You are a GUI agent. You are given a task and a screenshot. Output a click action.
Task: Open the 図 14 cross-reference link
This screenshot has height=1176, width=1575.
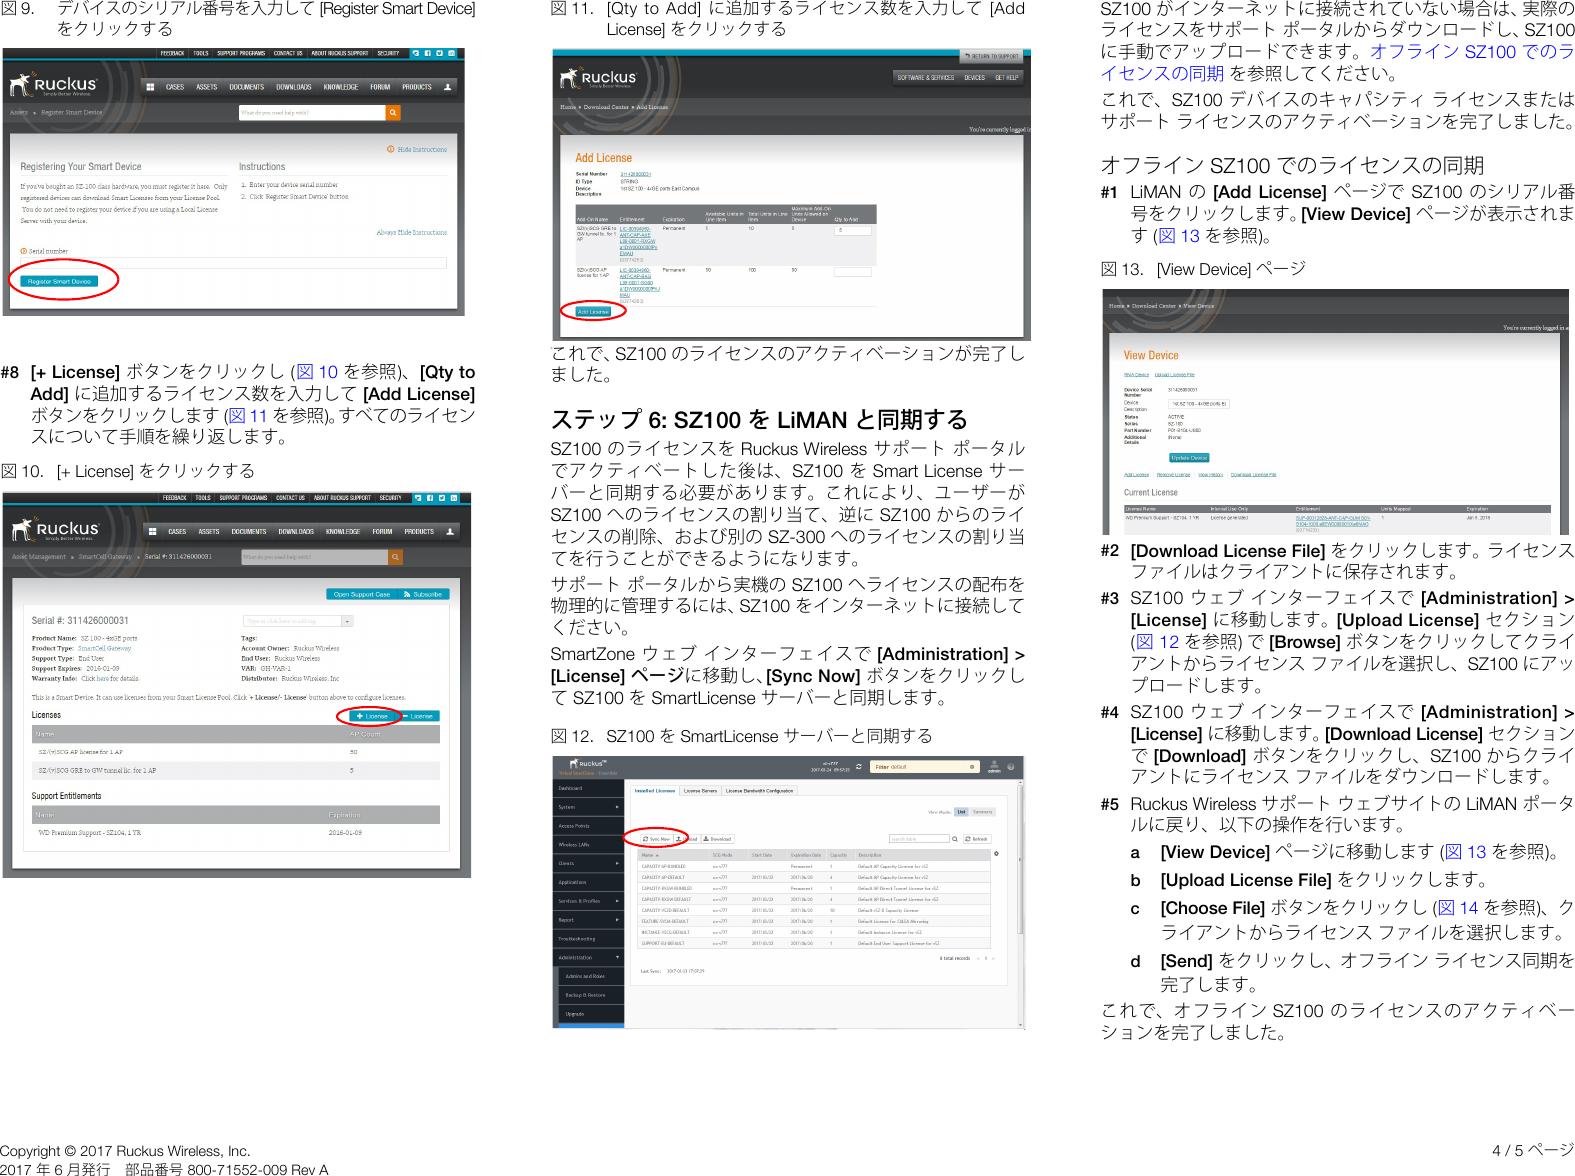[x=1458, y=908]
